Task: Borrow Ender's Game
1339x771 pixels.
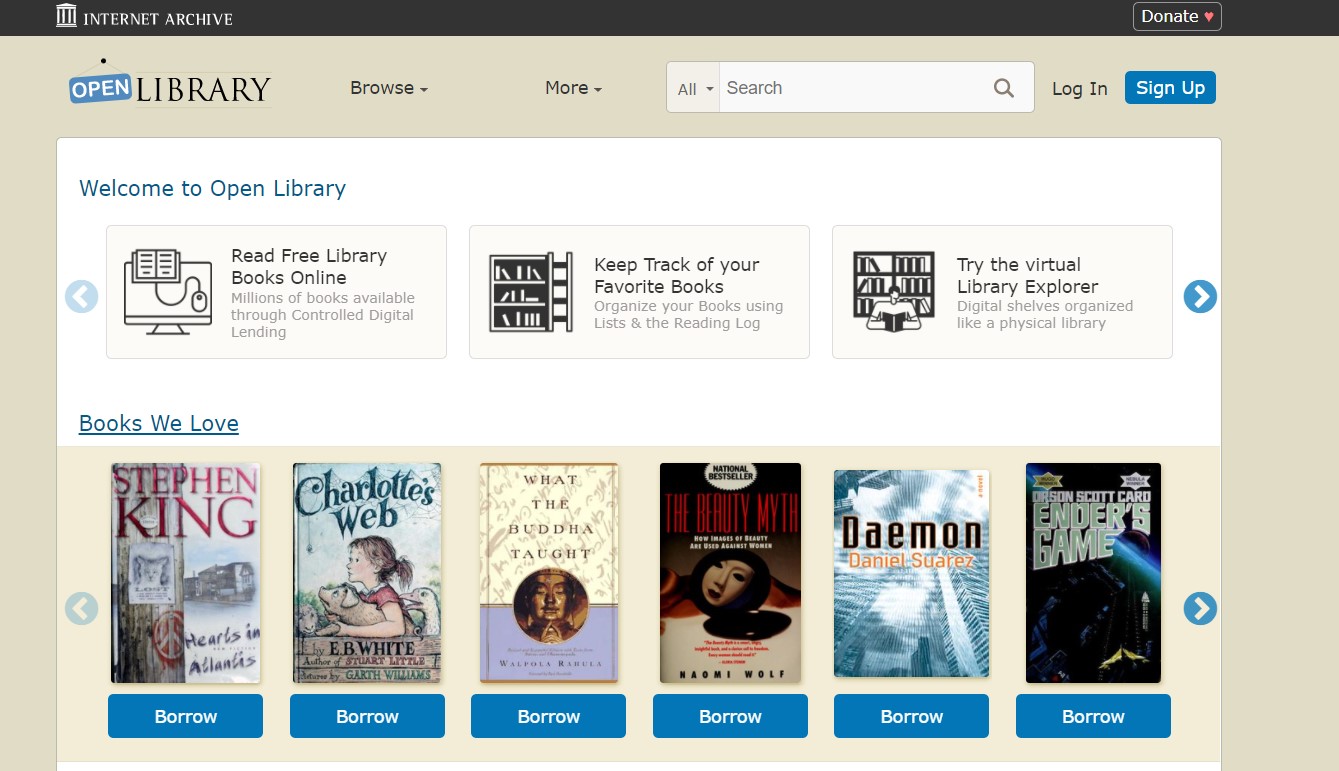Action: [x=1093, y=716]
